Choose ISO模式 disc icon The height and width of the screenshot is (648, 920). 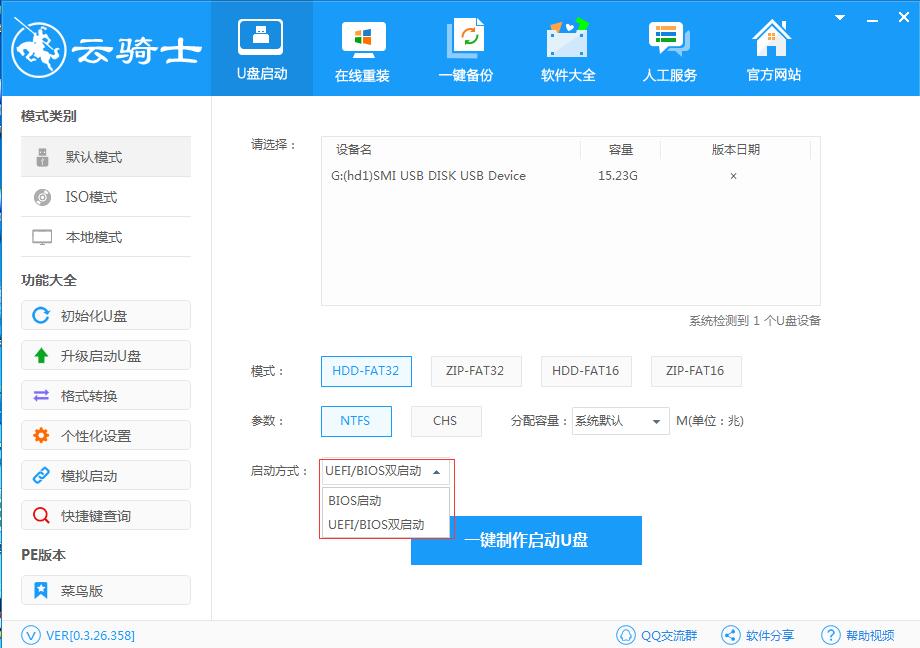point(42,197)
